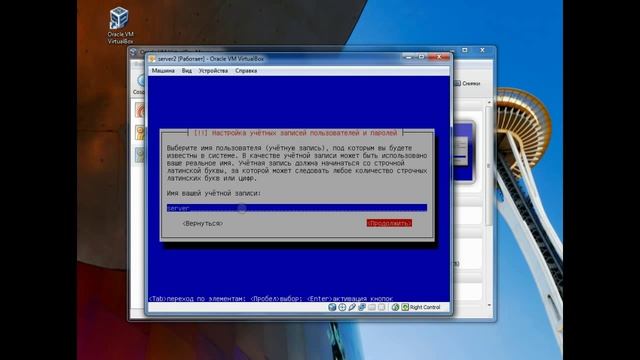Screen dimensions: 640x360
Task: Click the VM preview thumbnail in the Manager window
Action: coord(463,151)
